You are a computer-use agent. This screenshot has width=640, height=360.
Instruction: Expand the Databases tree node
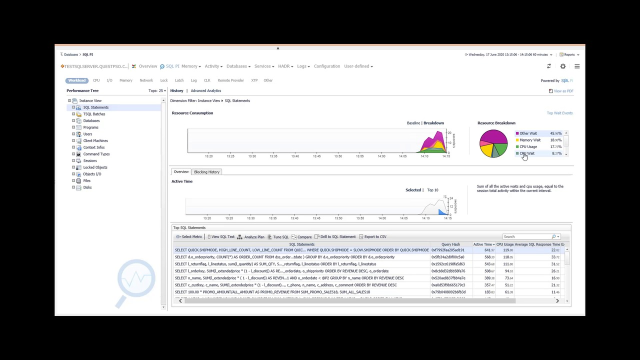tap(73, 121)
